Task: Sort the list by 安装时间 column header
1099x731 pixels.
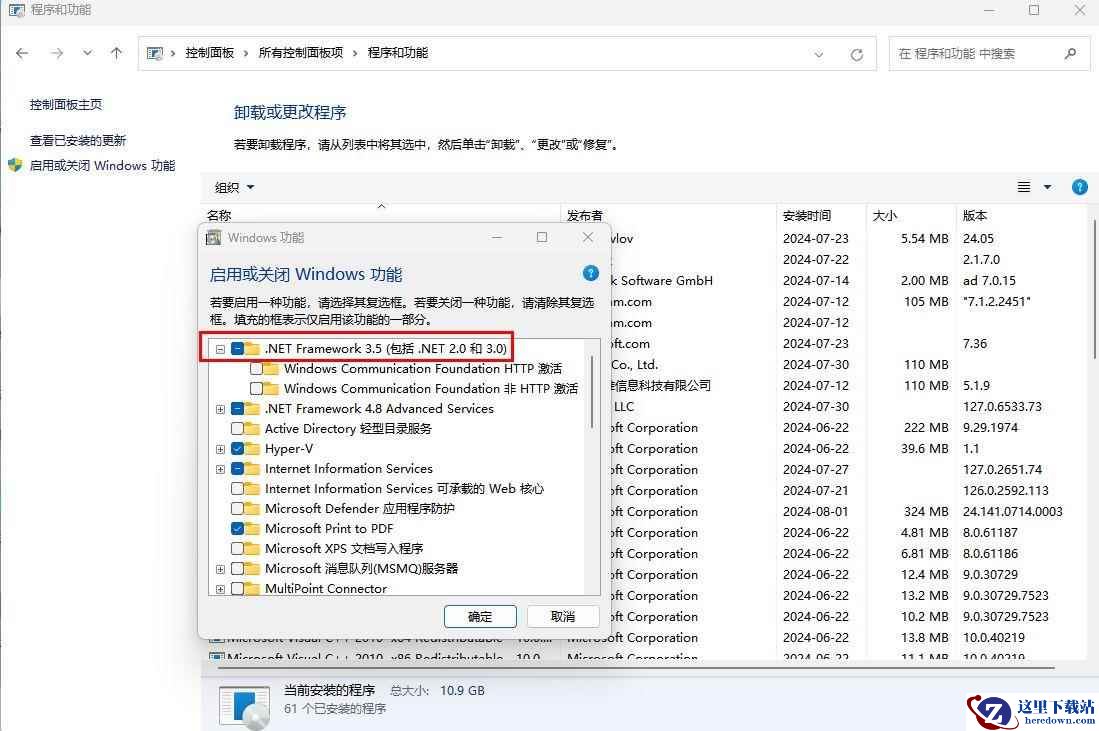Action: [807, 215]
